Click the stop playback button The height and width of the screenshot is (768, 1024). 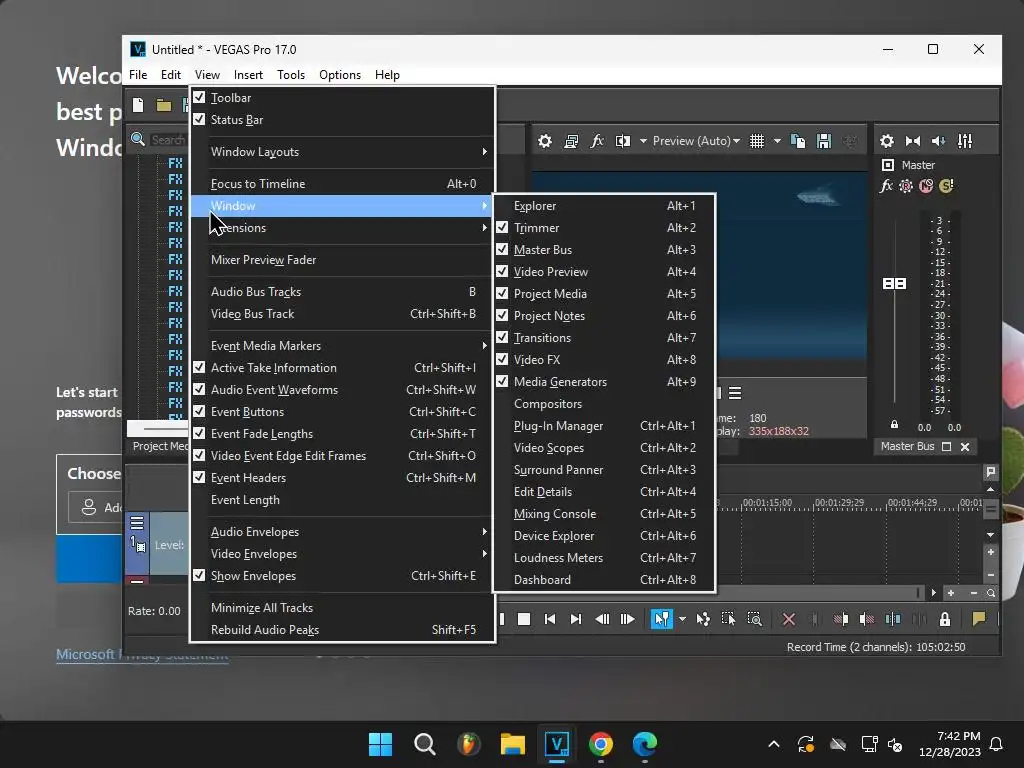click(524, 619)
